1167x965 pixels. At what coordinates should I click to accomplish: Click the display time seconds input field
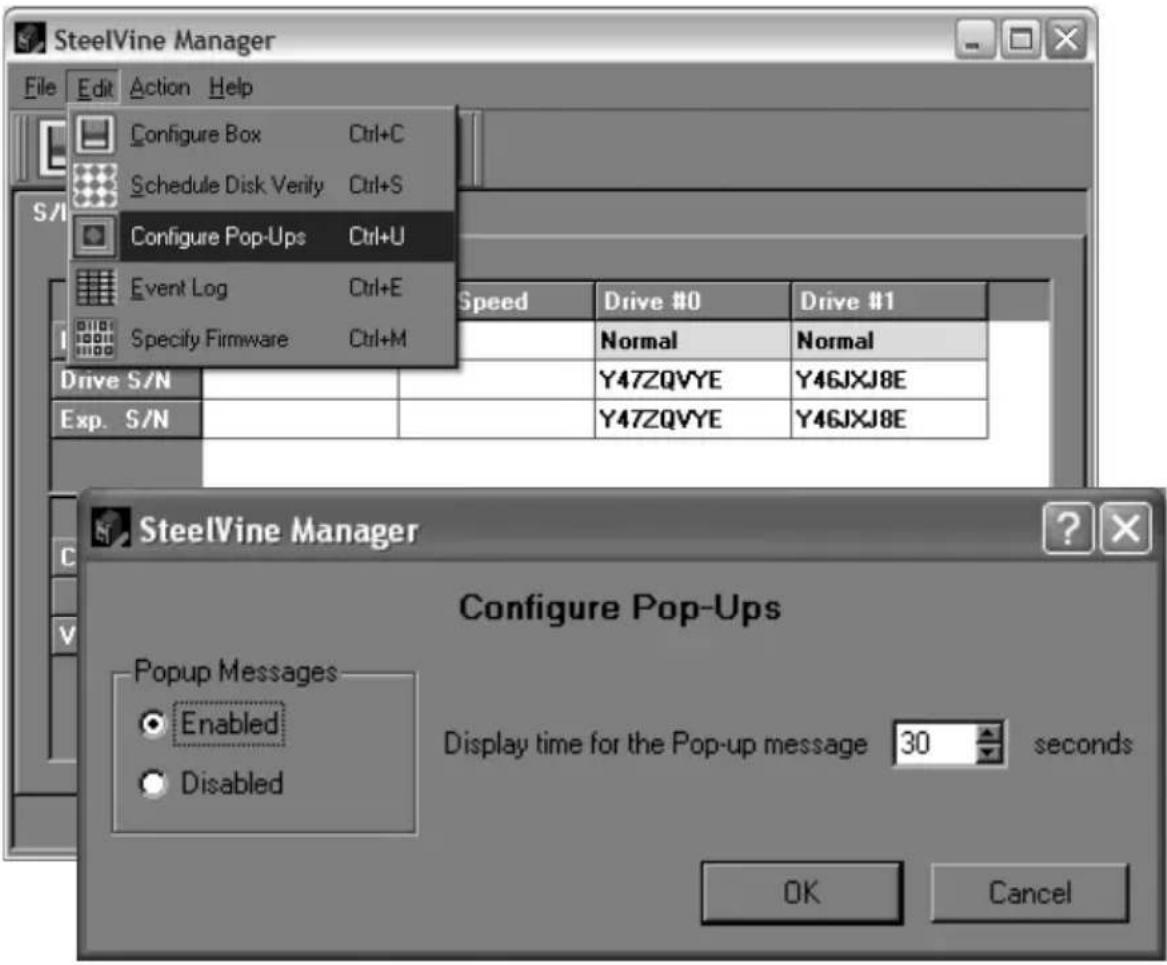[935, 743]
